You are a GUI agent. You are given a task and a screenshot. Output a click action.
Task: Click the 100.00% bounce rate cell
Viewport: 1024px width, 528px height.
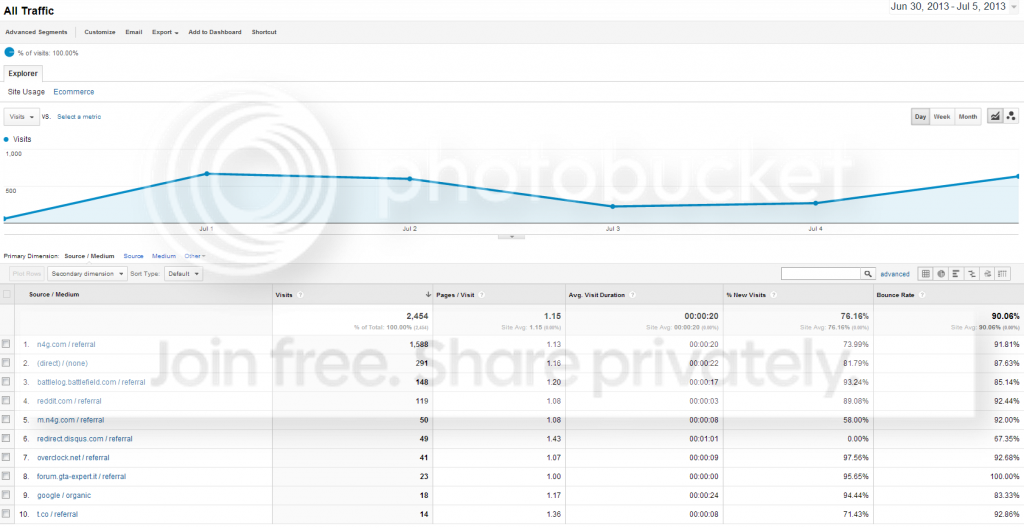coord(1004,476)
